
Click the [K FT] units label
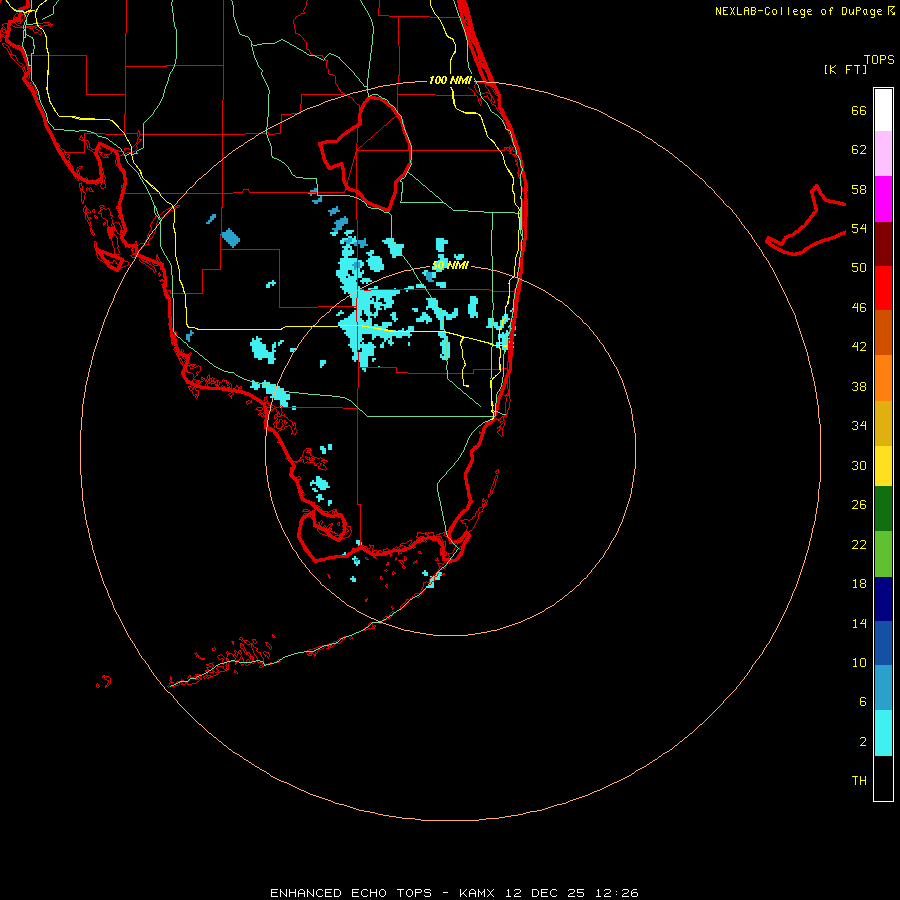[845, 69]
